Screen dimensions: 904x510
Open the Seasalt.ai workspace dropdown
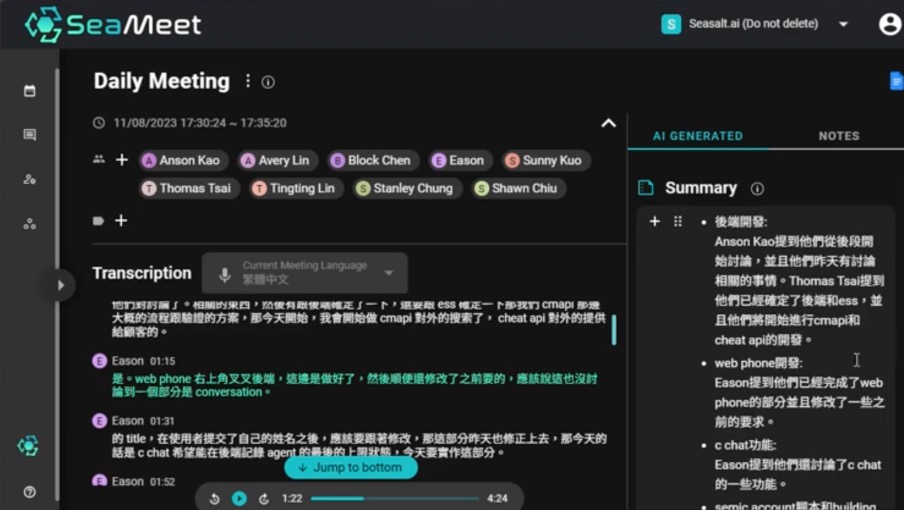click(843, 24)
